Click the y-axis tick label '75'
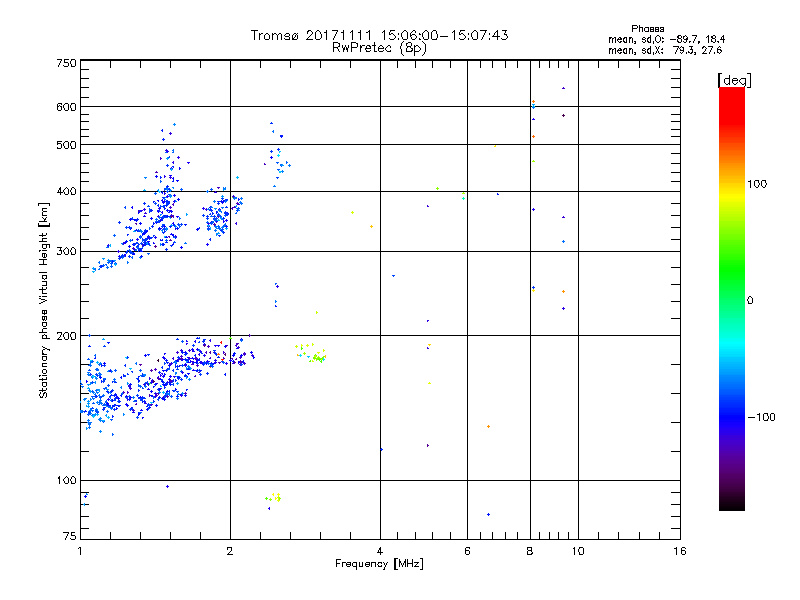800x600 pixels. (70, 536)
